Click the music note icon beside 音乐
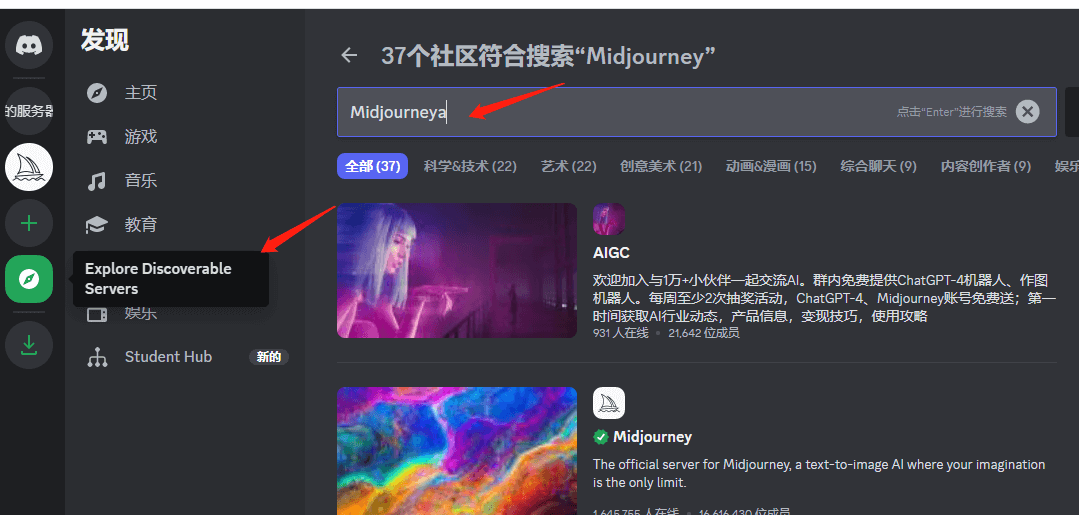Screen dimensions: 1079x515 [97, 181]
